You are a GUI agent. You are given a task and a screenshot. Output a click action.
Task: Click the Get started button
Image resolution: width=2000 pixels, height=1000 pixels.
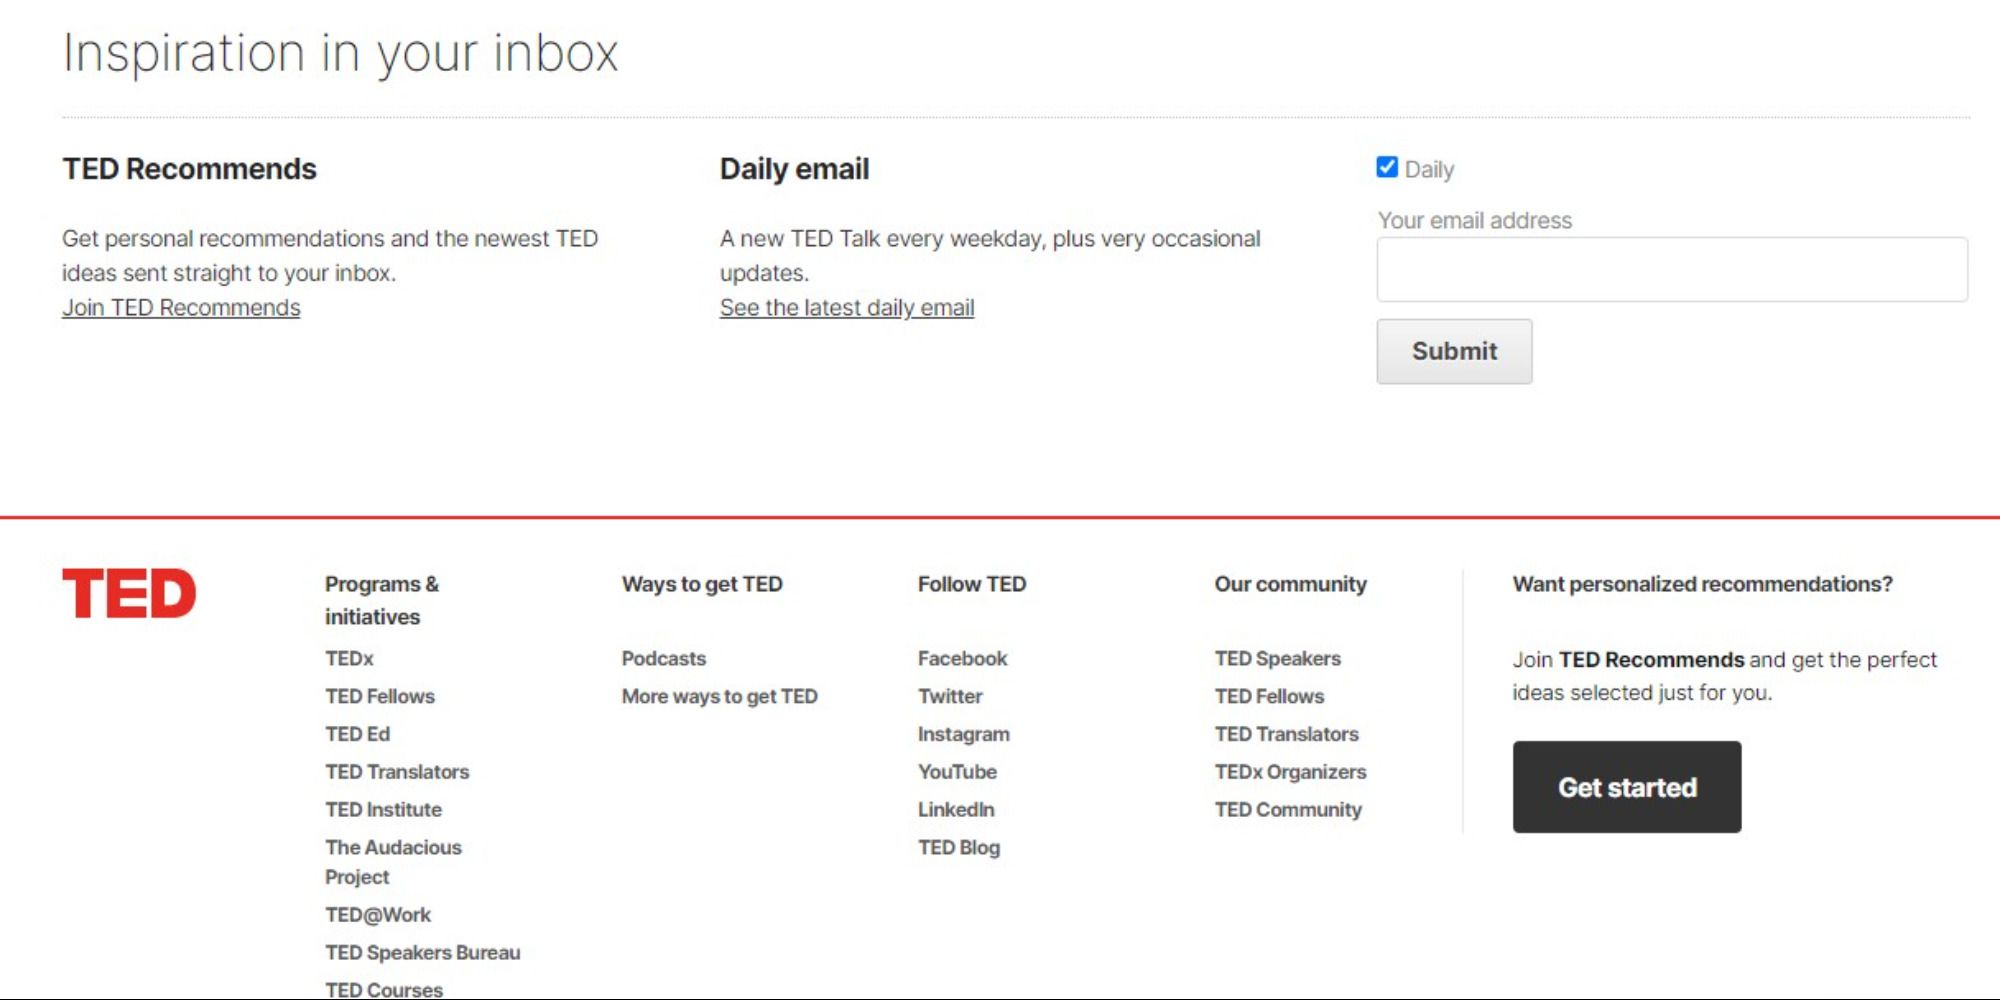(1627, 787)
